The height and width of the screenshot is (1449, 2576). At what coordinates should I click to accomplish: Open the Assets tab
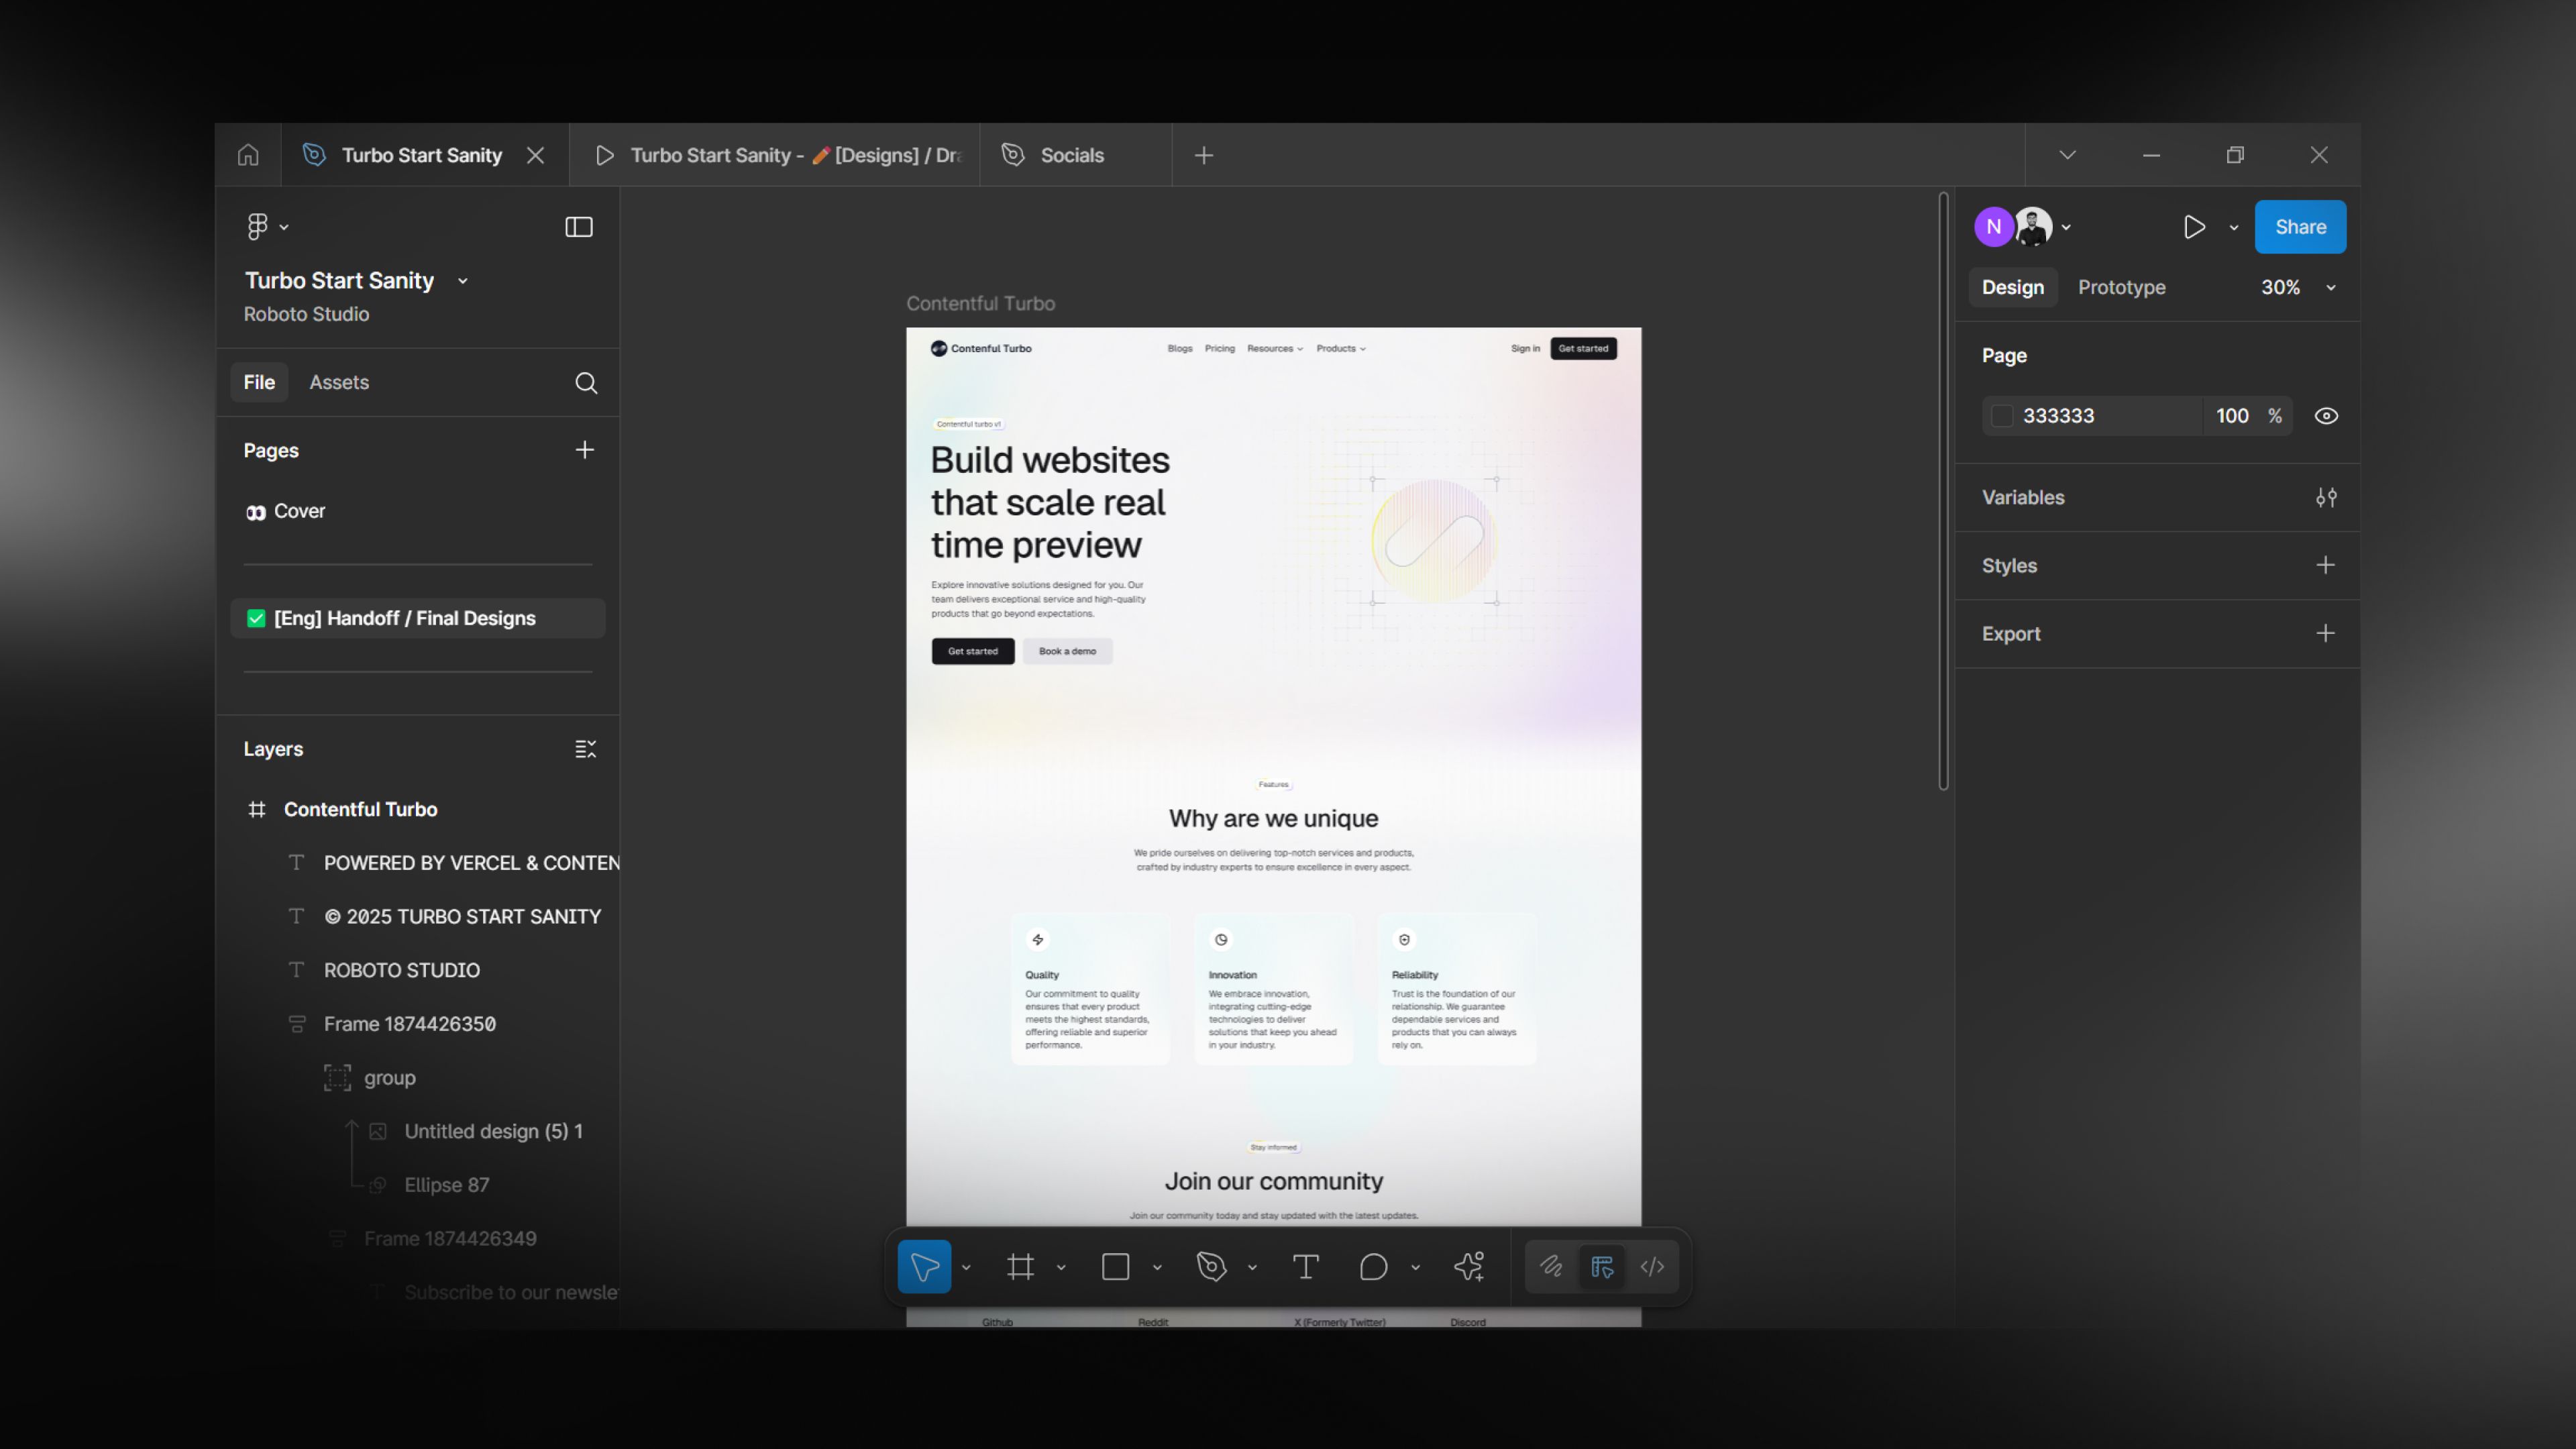click(339, 383)
